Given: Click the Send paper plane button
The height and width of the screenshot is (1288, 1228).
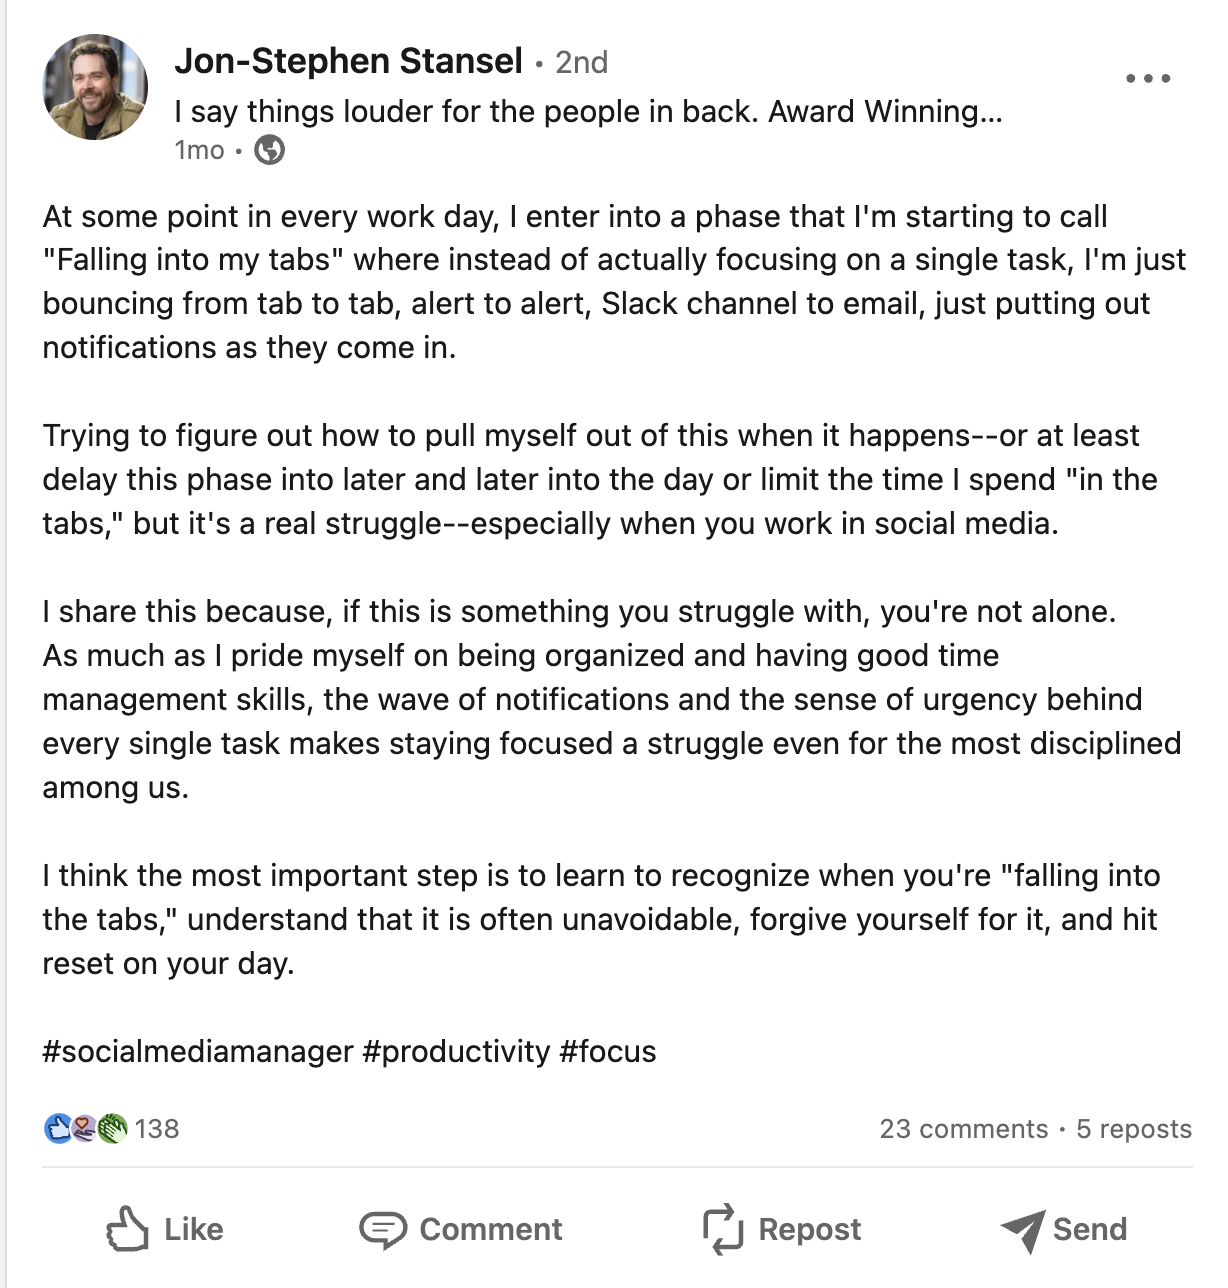Looking at the screenshot, I should tap(1063, 1229).
